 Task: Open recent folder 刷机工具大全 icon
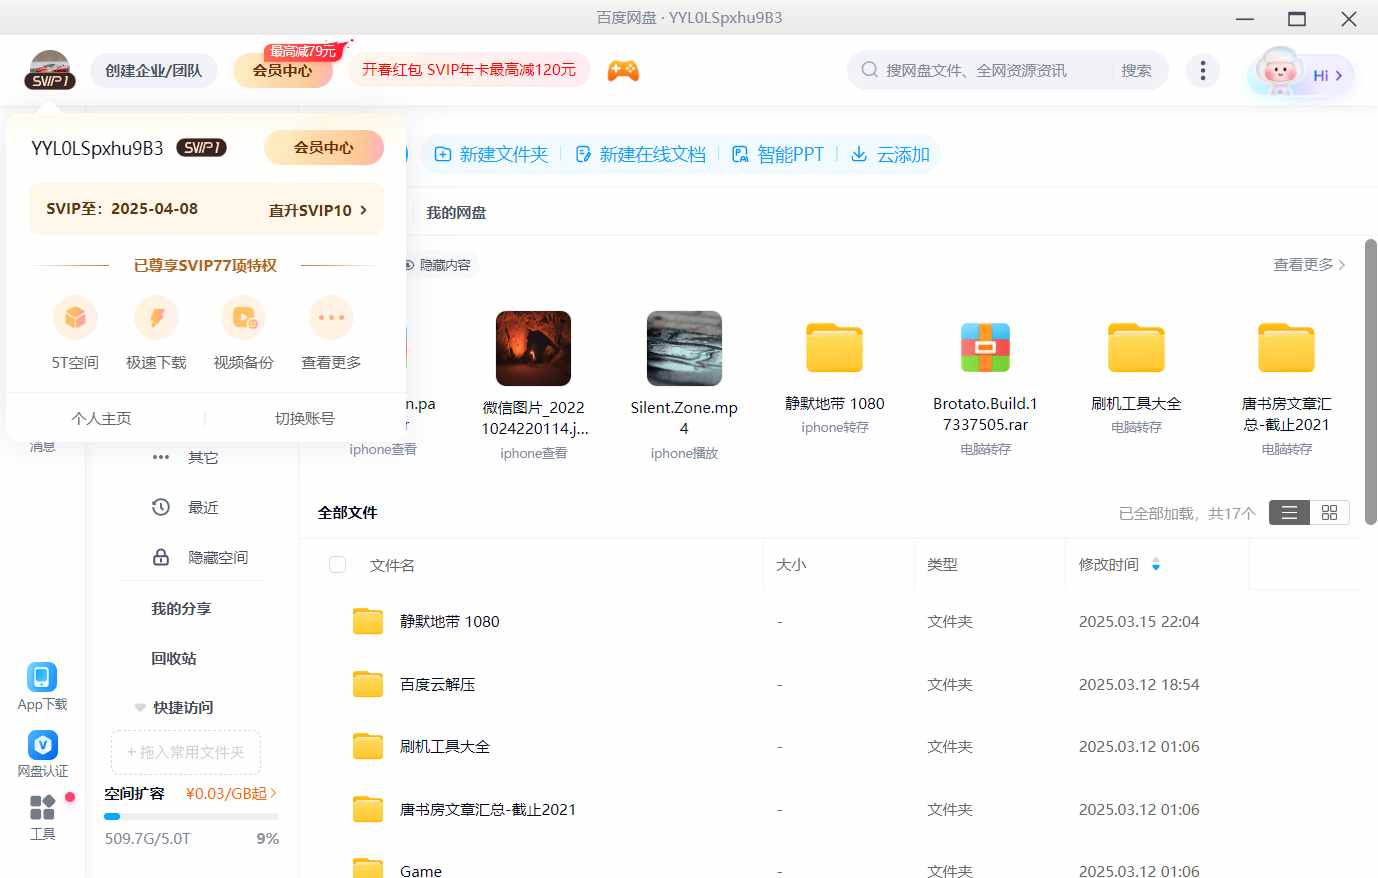point(1136,348)
